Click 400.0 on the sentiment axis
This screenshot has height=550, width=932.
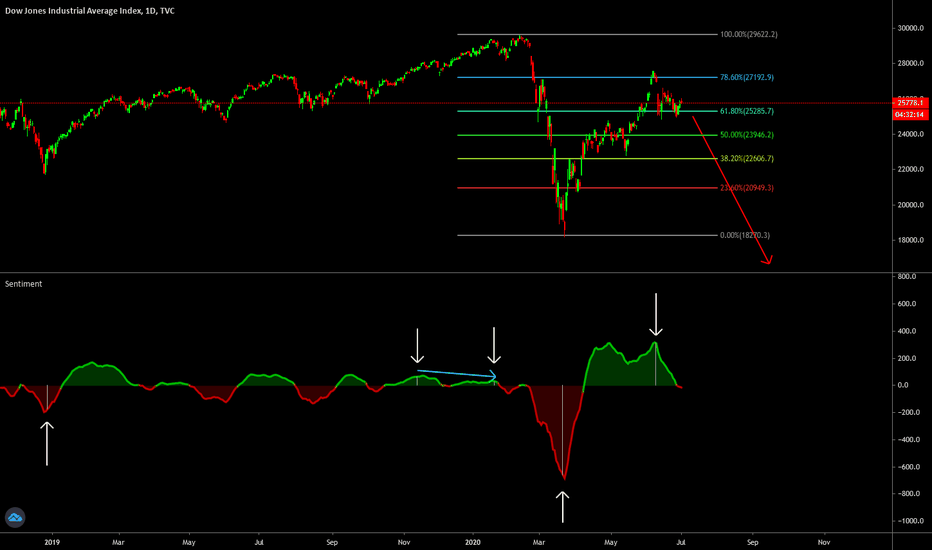click(907, 331)
